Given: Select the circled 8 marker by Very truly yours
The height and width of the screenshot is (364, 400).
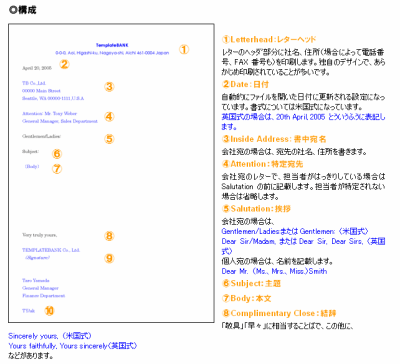Looking at the screenshot, I should [x=109, y=236].
